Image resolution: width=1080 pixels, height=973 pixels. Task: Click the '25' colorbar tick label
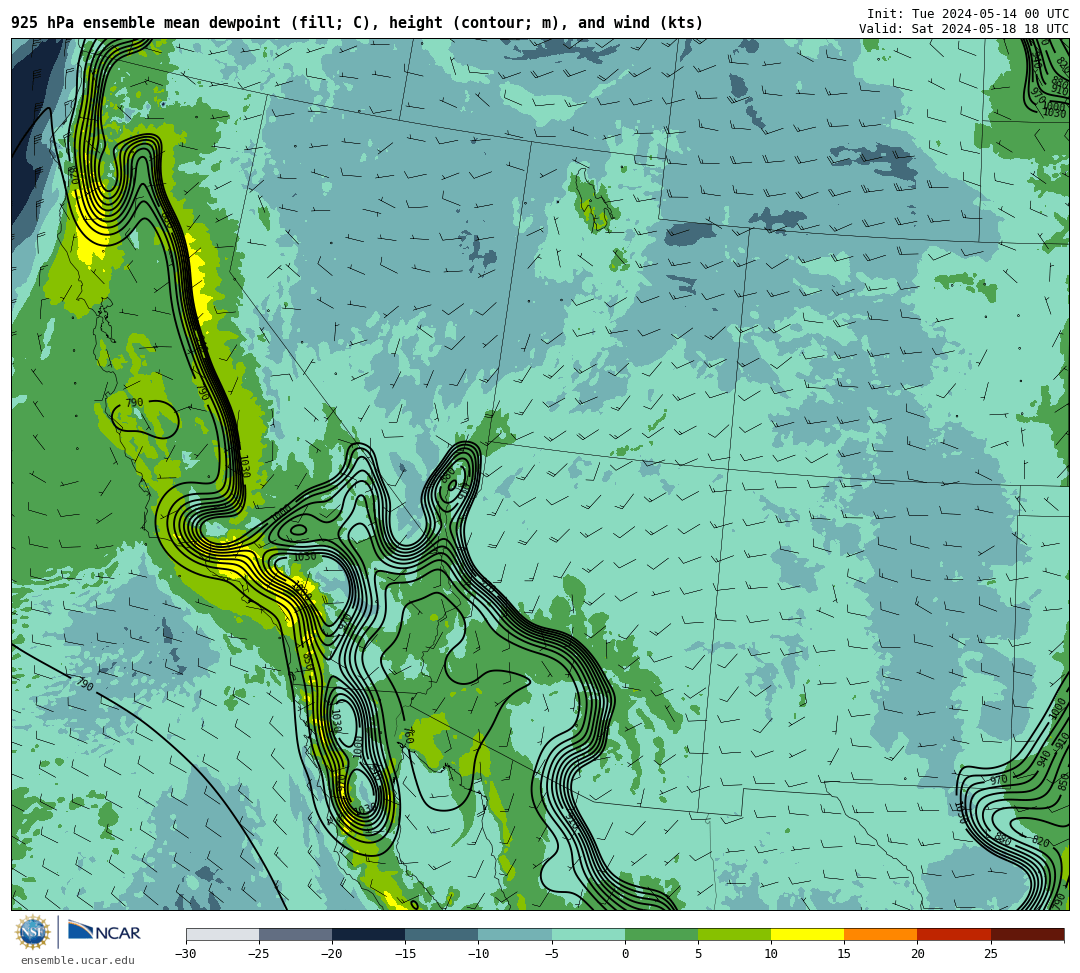coord(991,954)
